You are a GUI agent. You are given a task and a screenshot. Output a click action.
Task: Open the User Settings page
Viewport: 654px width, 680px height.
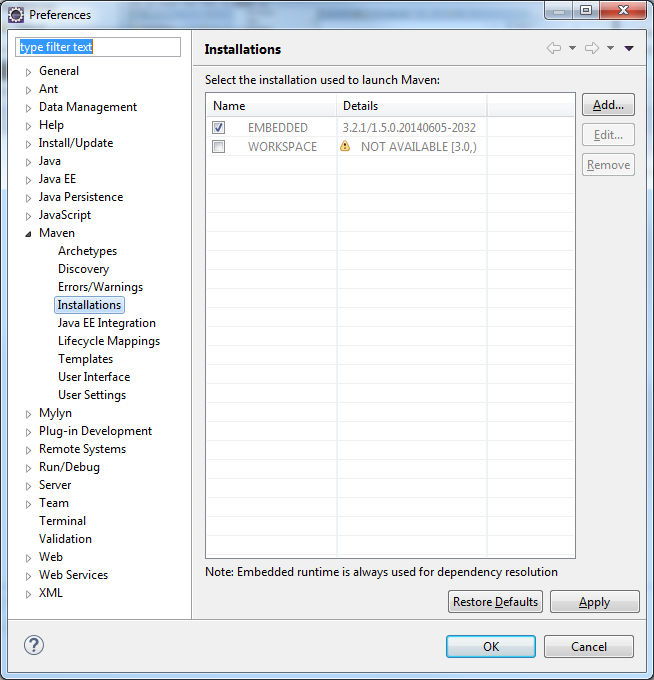point(91,395)
